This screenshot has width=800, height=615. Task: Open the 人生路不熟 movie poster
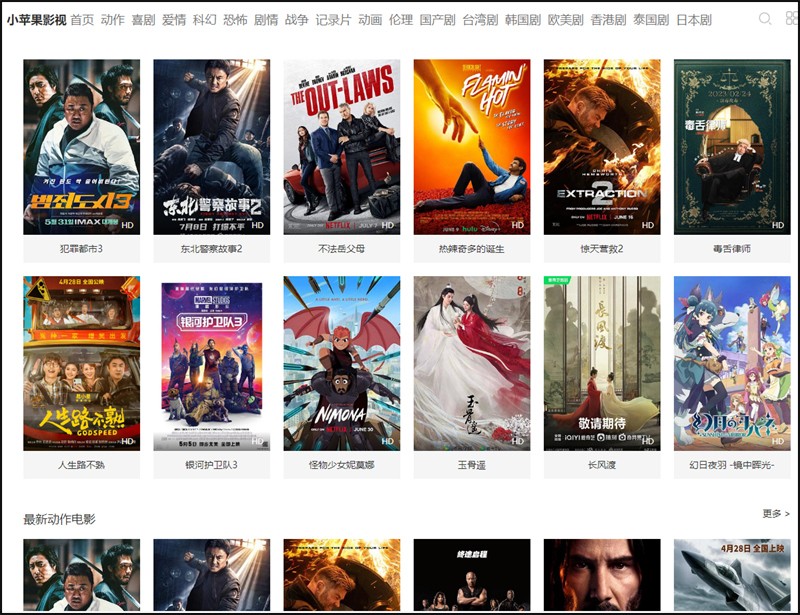click(x=81, y=363)
